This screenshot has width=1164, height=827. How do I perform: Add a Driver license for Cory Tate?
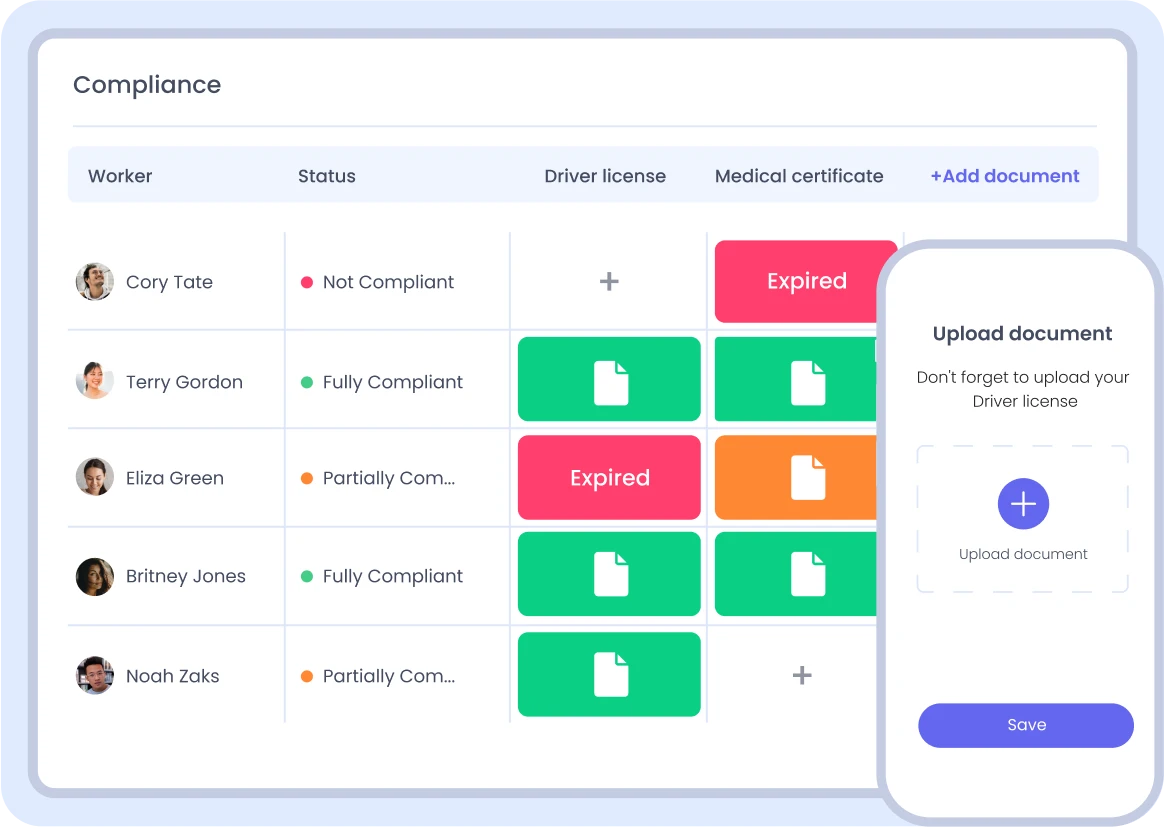tap(608, 281)
